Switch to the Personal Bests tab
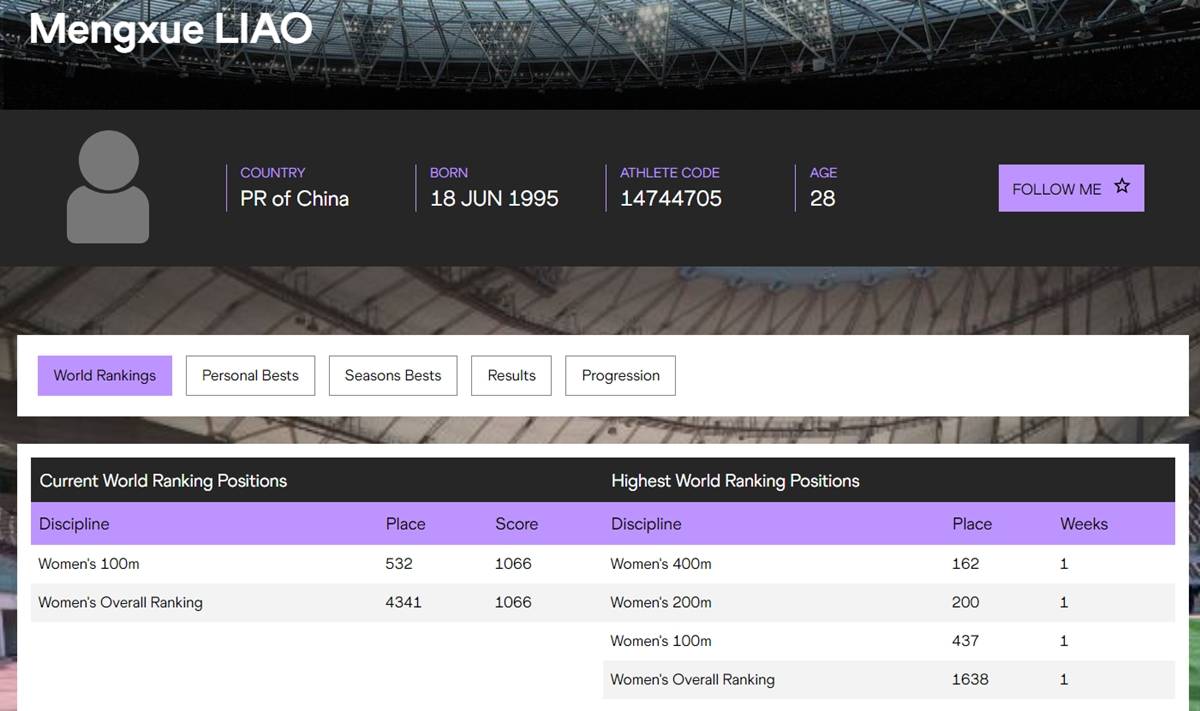The image size is (1200, 711). click(250, 376)
